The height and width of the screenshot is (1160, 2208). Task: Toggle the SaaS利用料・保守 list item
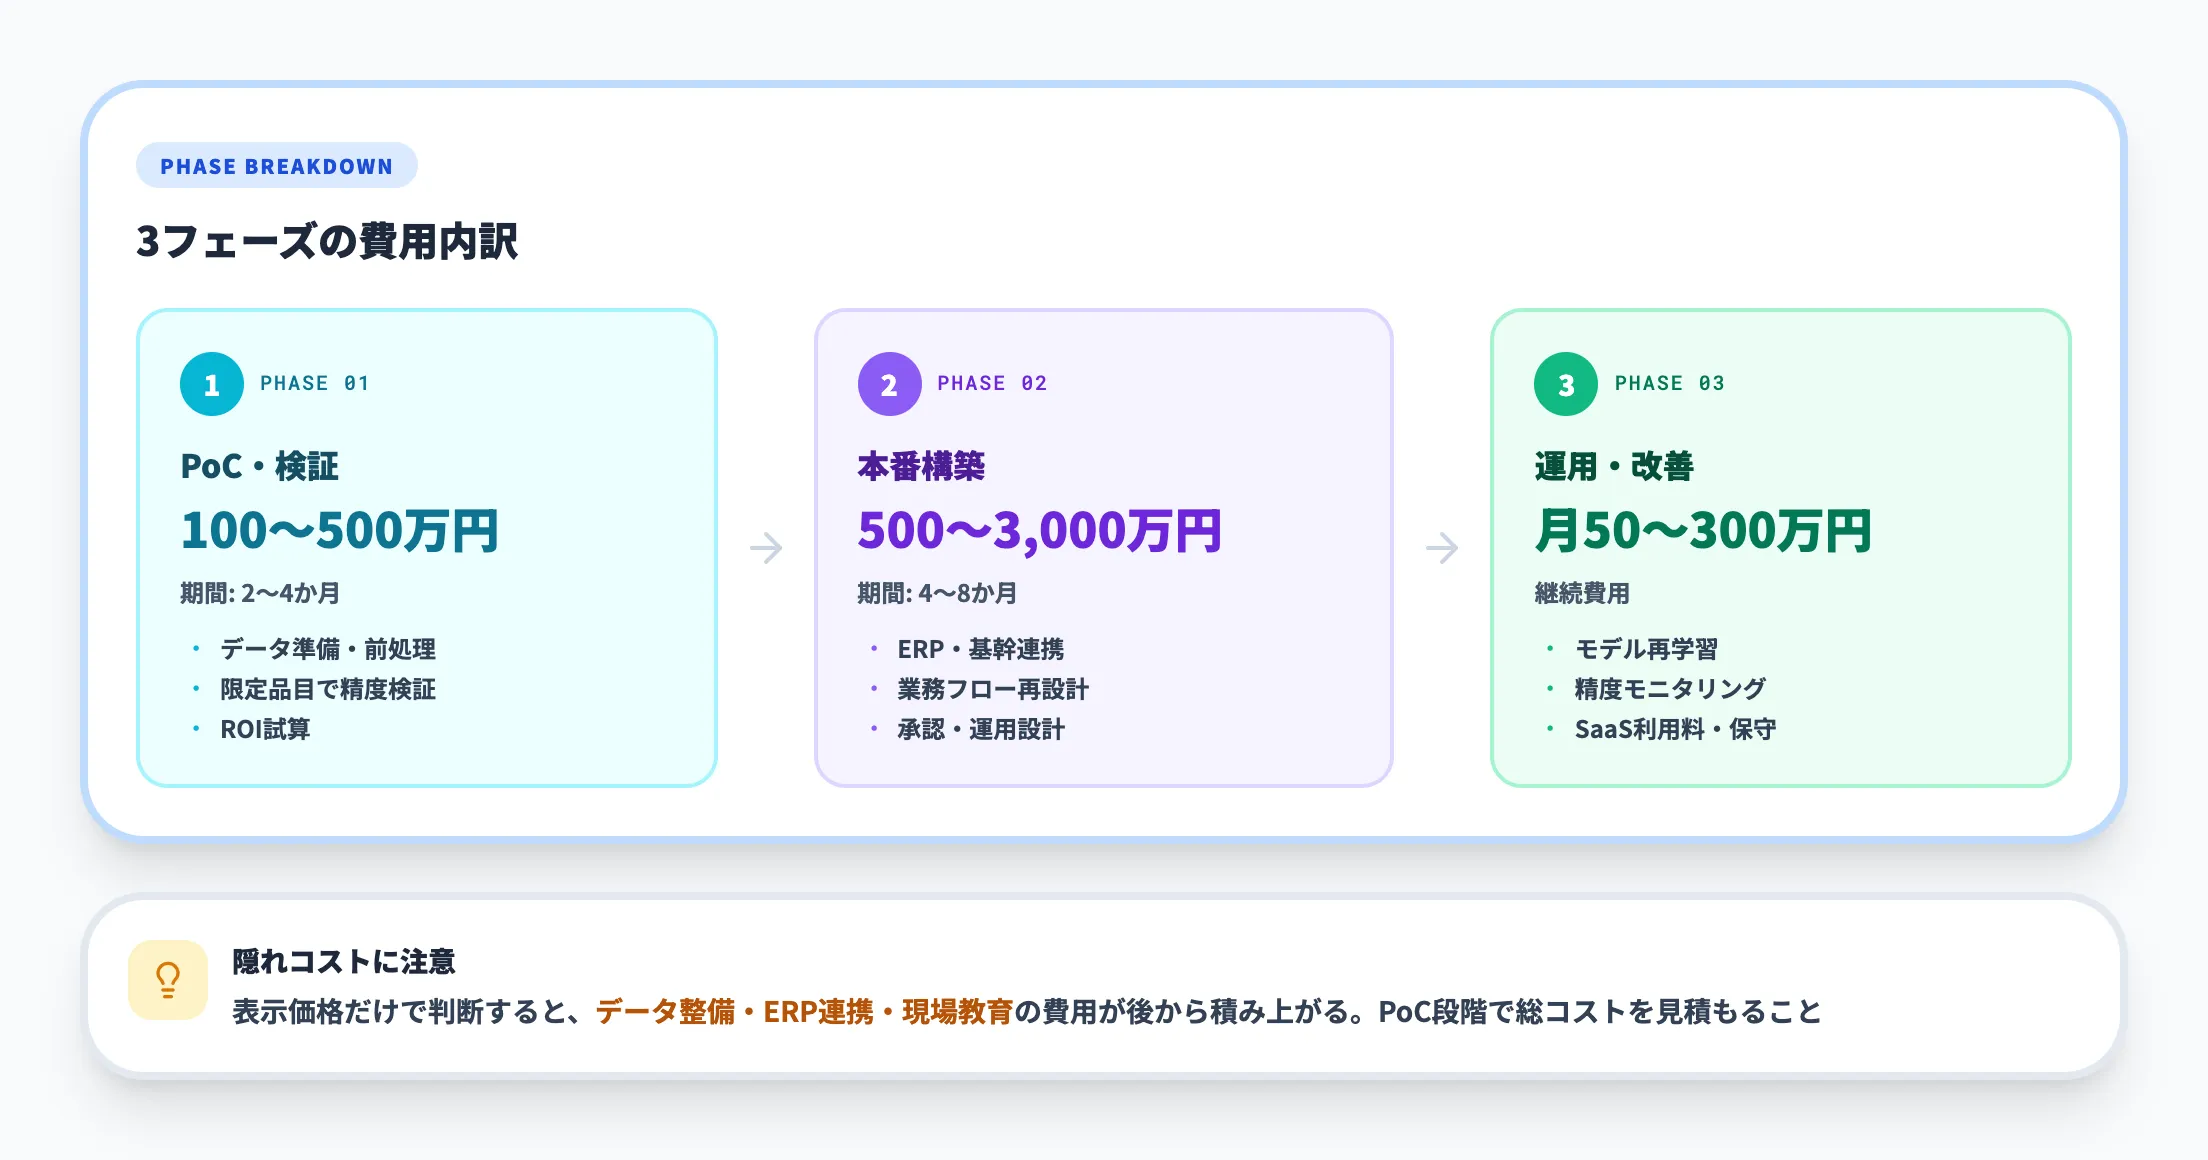click(x=1675, y=730)
